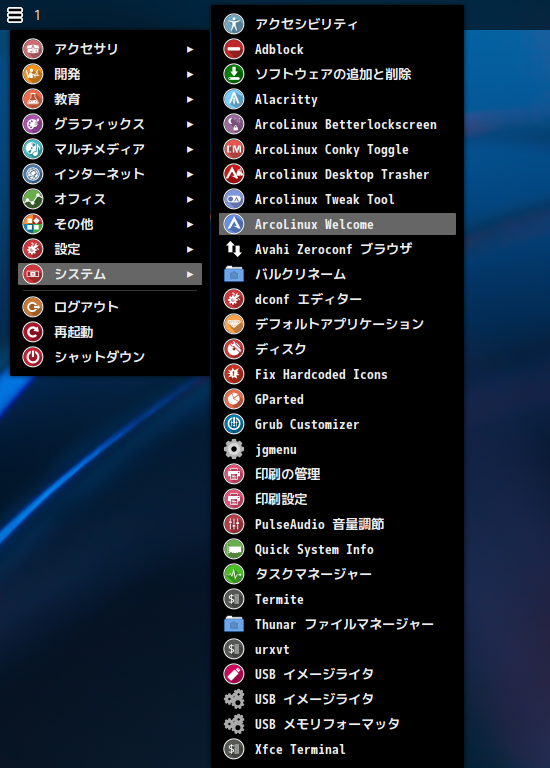Screen dimensions: 550x768
Task: Click the アクセサリ category icon
Action: (x=33, y=49)
